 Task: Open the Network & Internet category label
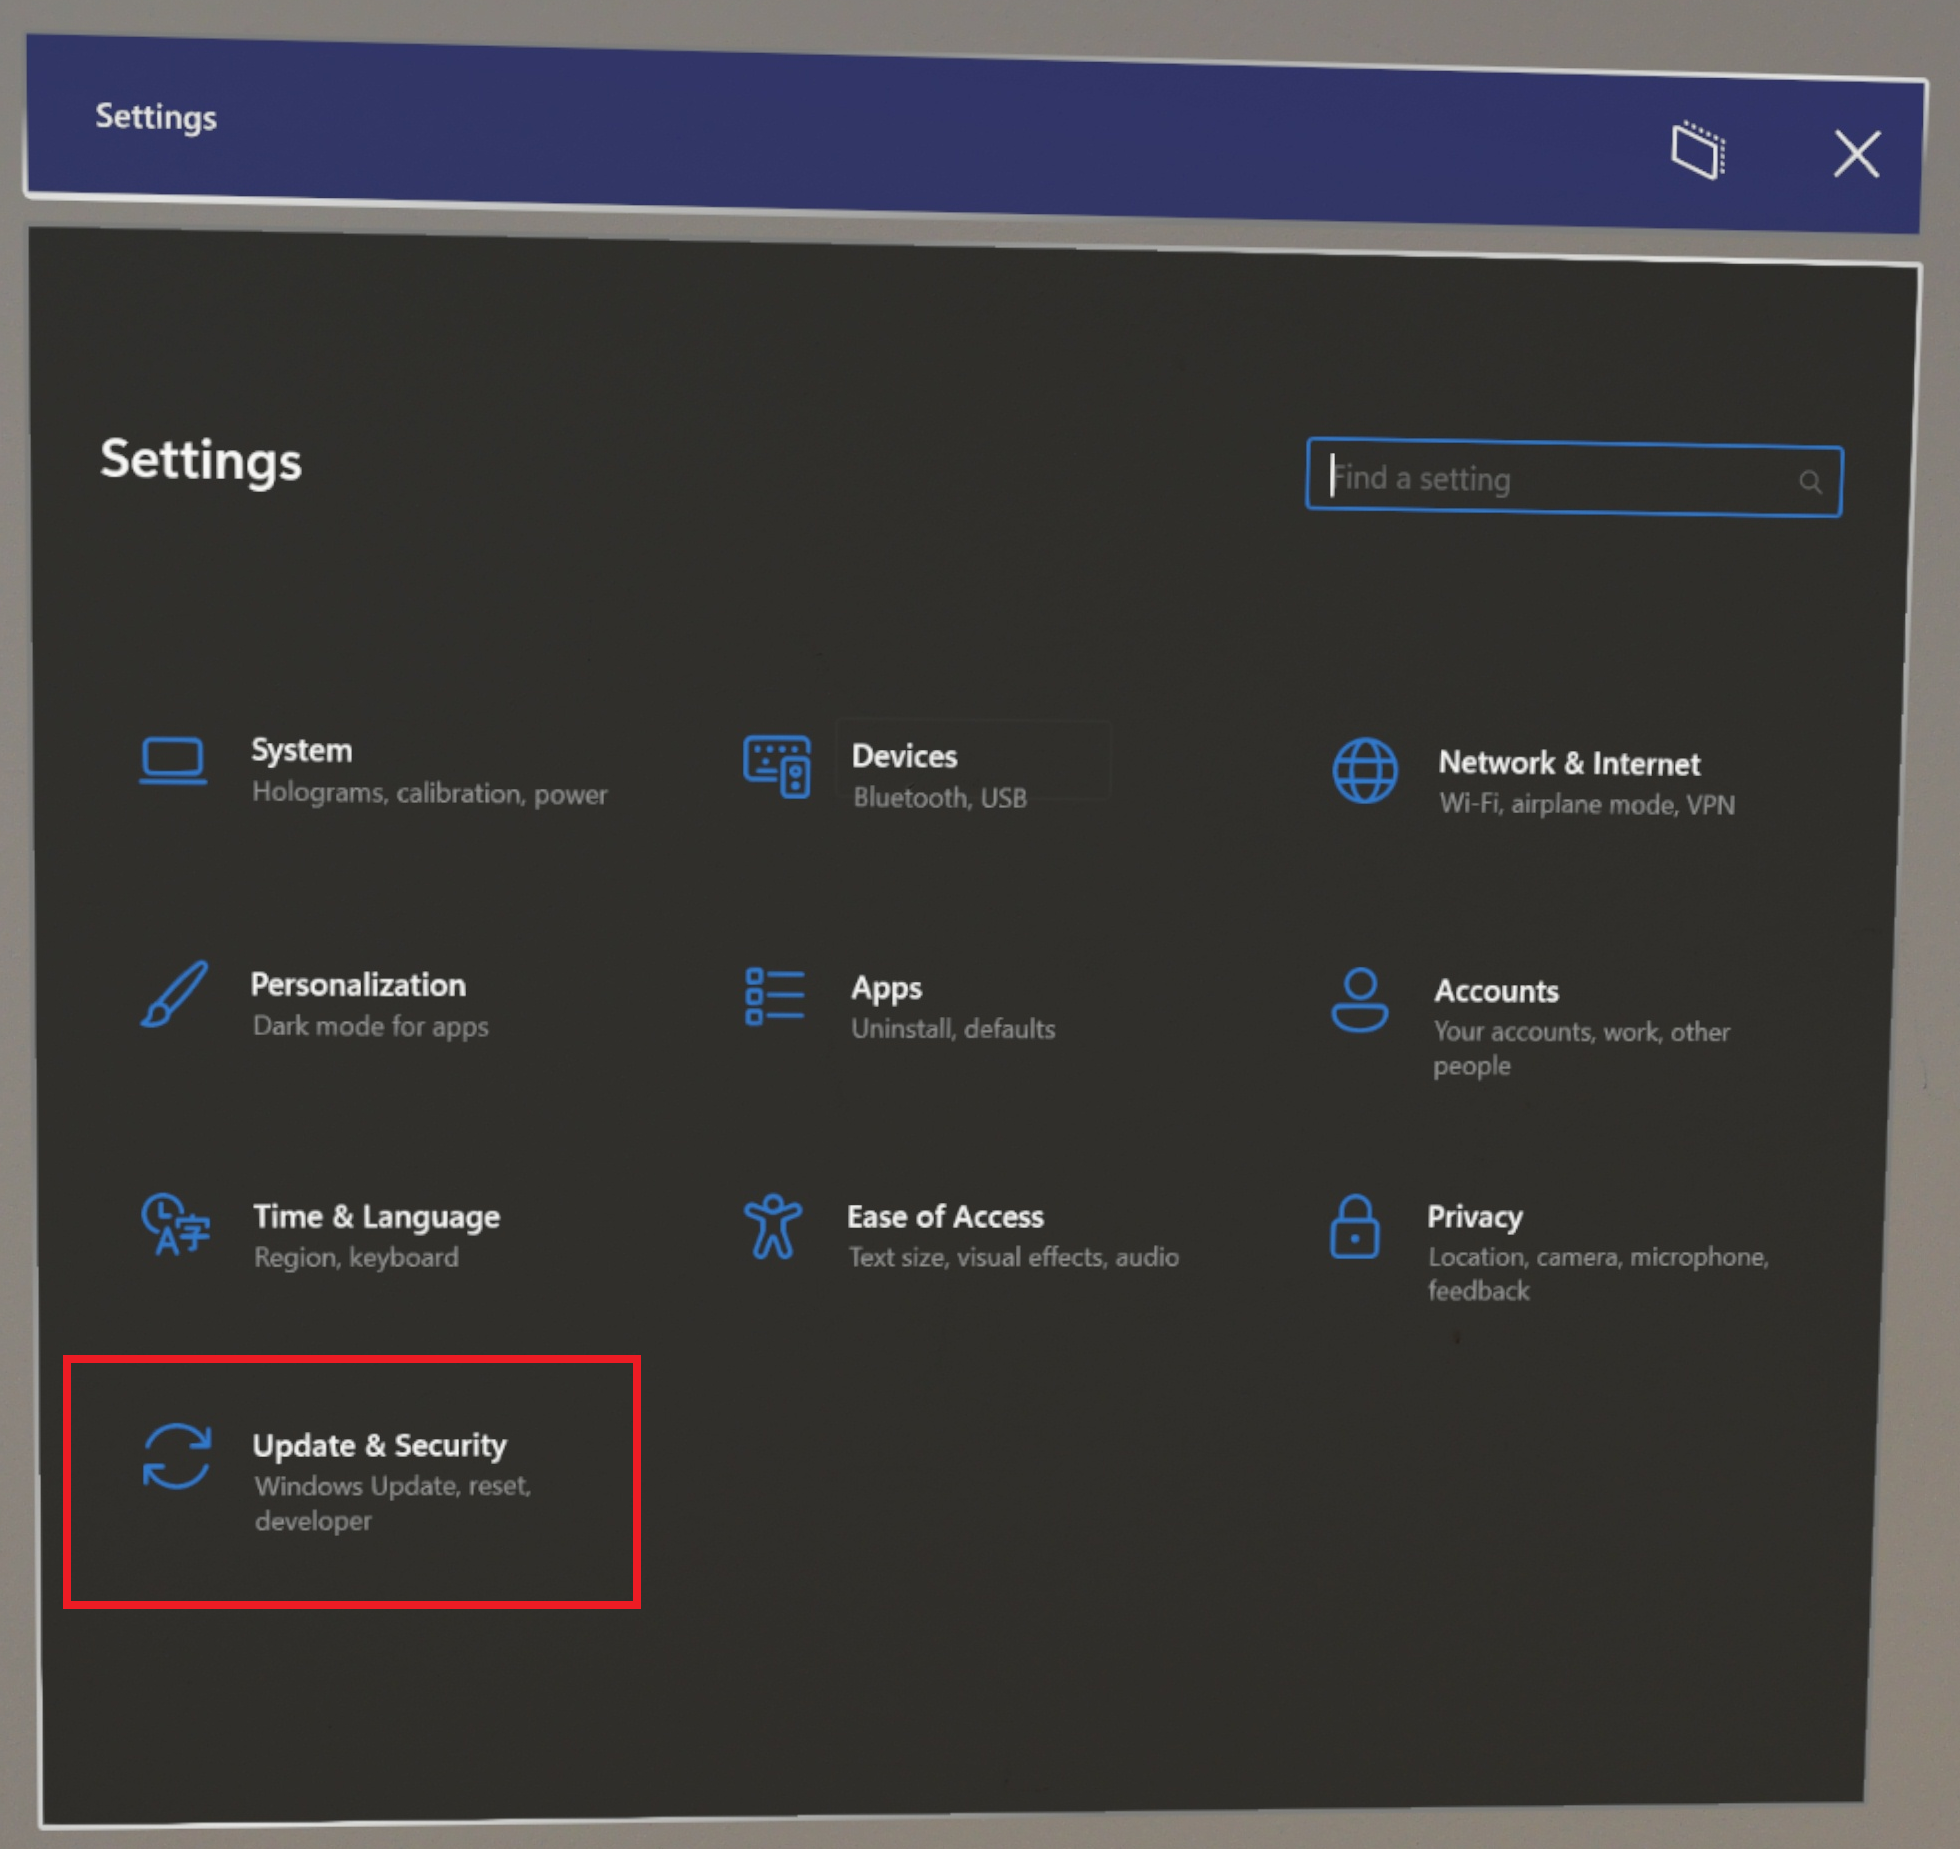click(x=1568, y=763)
